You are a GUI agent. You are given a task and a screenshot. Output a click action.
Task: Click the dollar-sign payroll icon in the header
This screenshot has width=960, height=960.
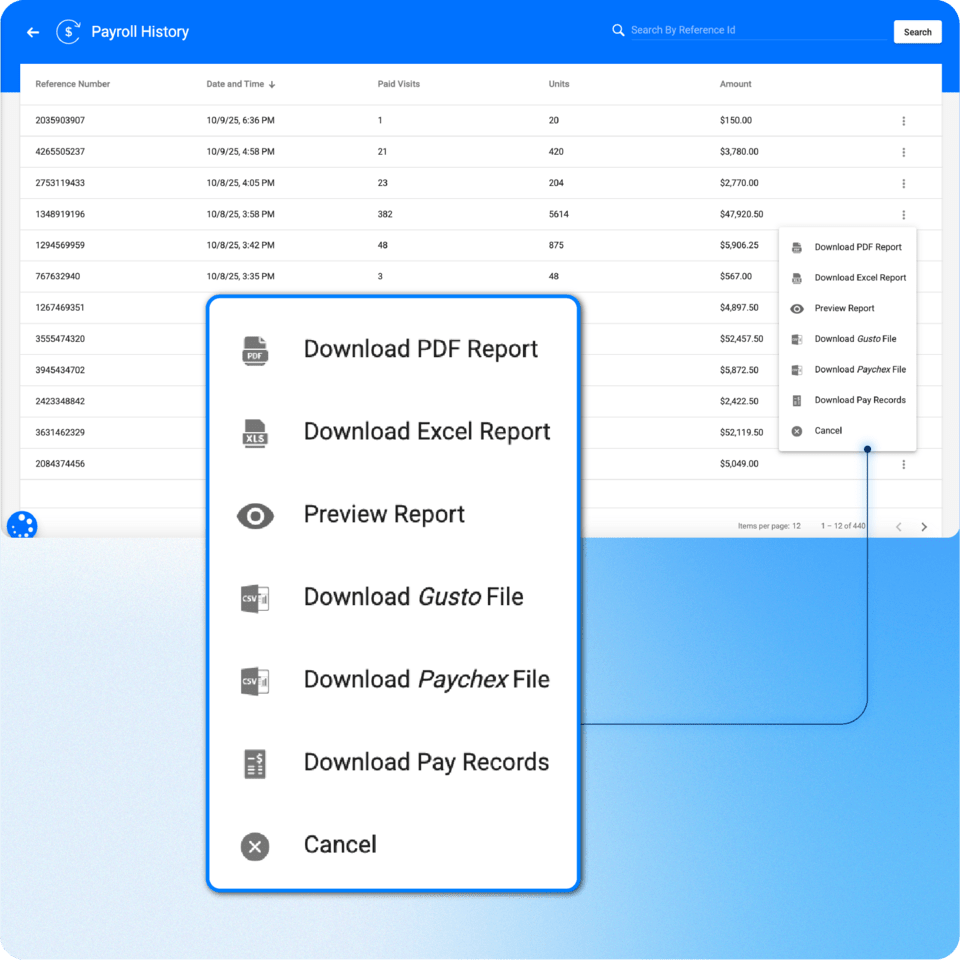(67, 31)
